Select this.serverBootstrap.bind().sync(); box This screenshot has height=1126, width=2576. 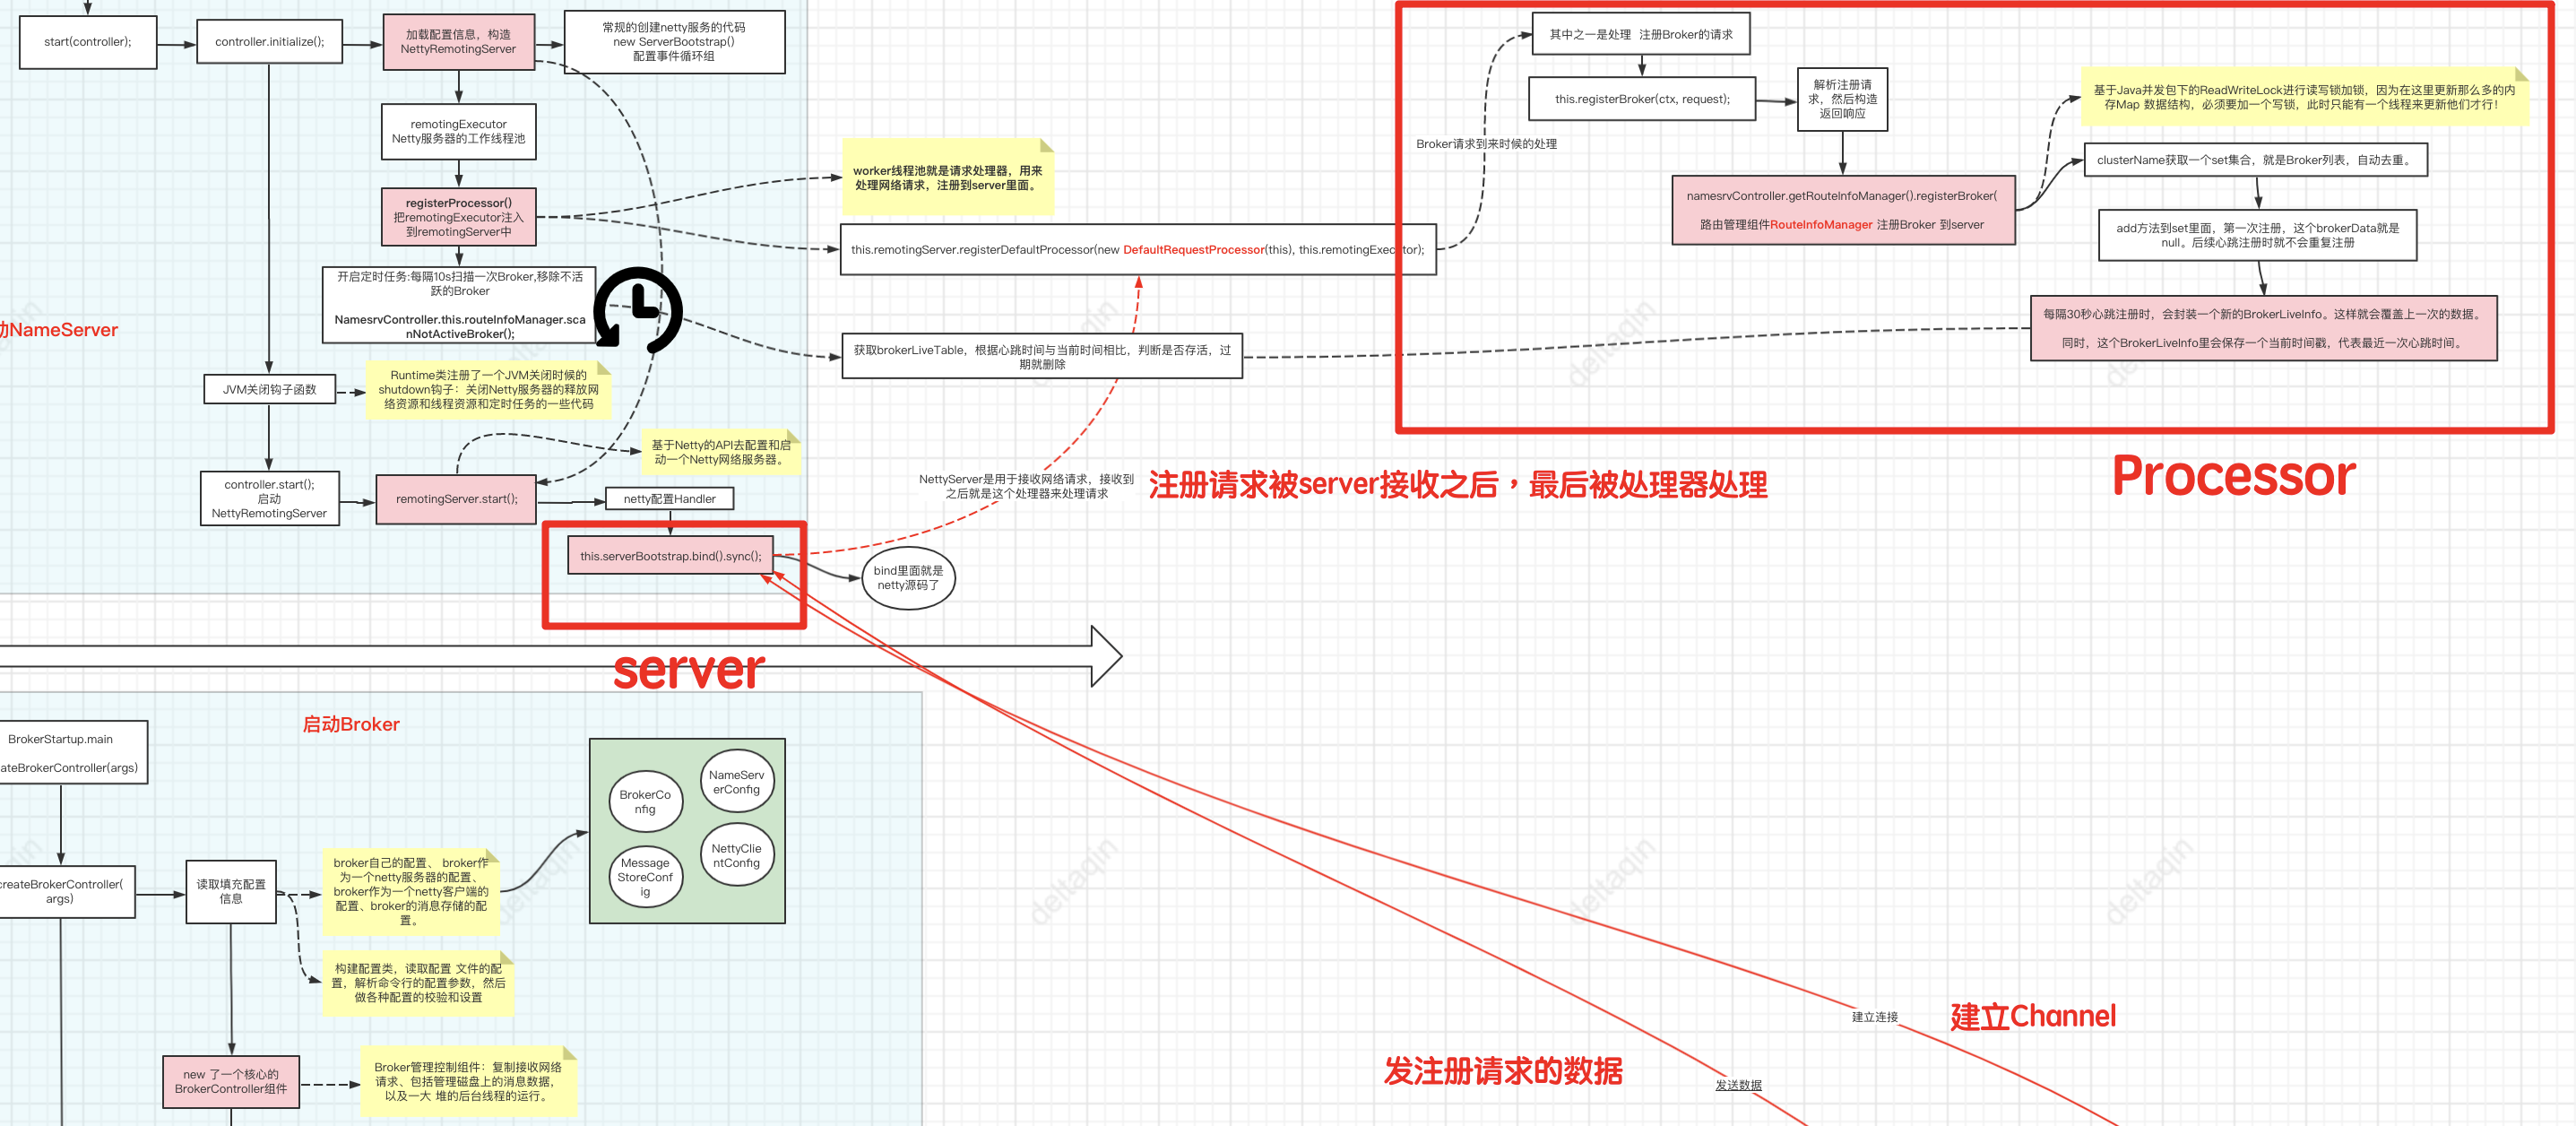click(670, 556)
